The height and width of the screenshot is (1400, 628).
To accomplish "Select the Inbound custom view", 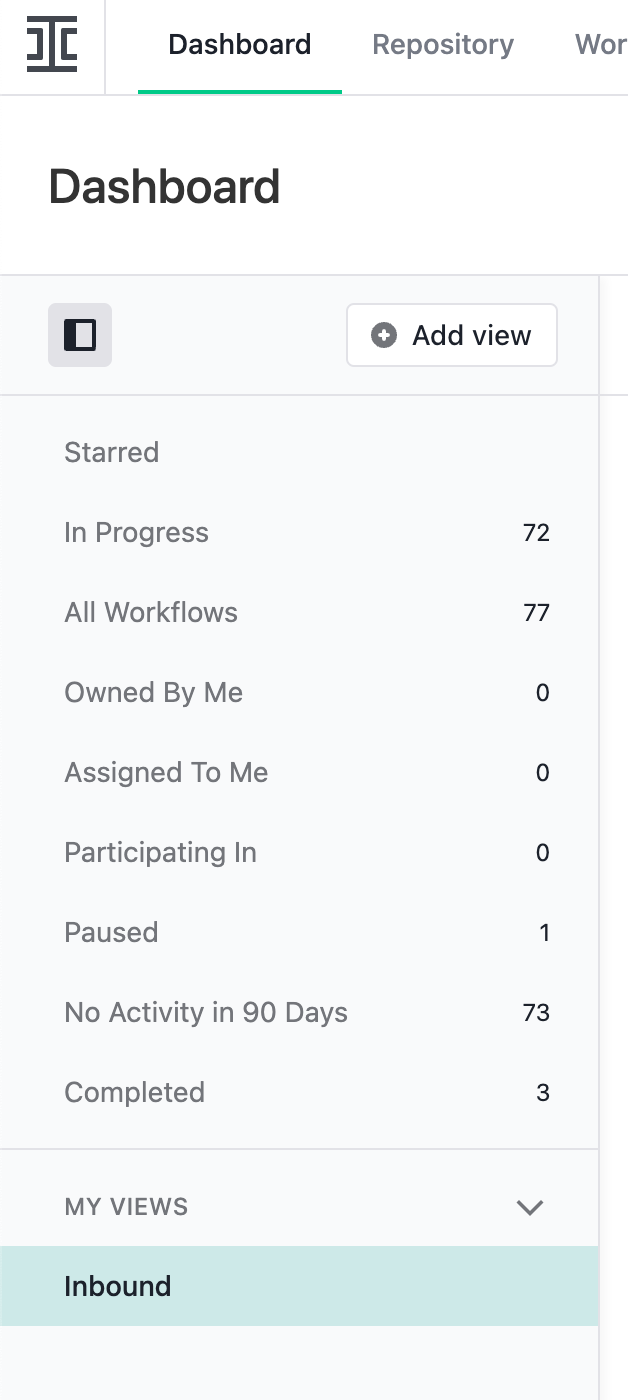I will tap(118, 1286).
